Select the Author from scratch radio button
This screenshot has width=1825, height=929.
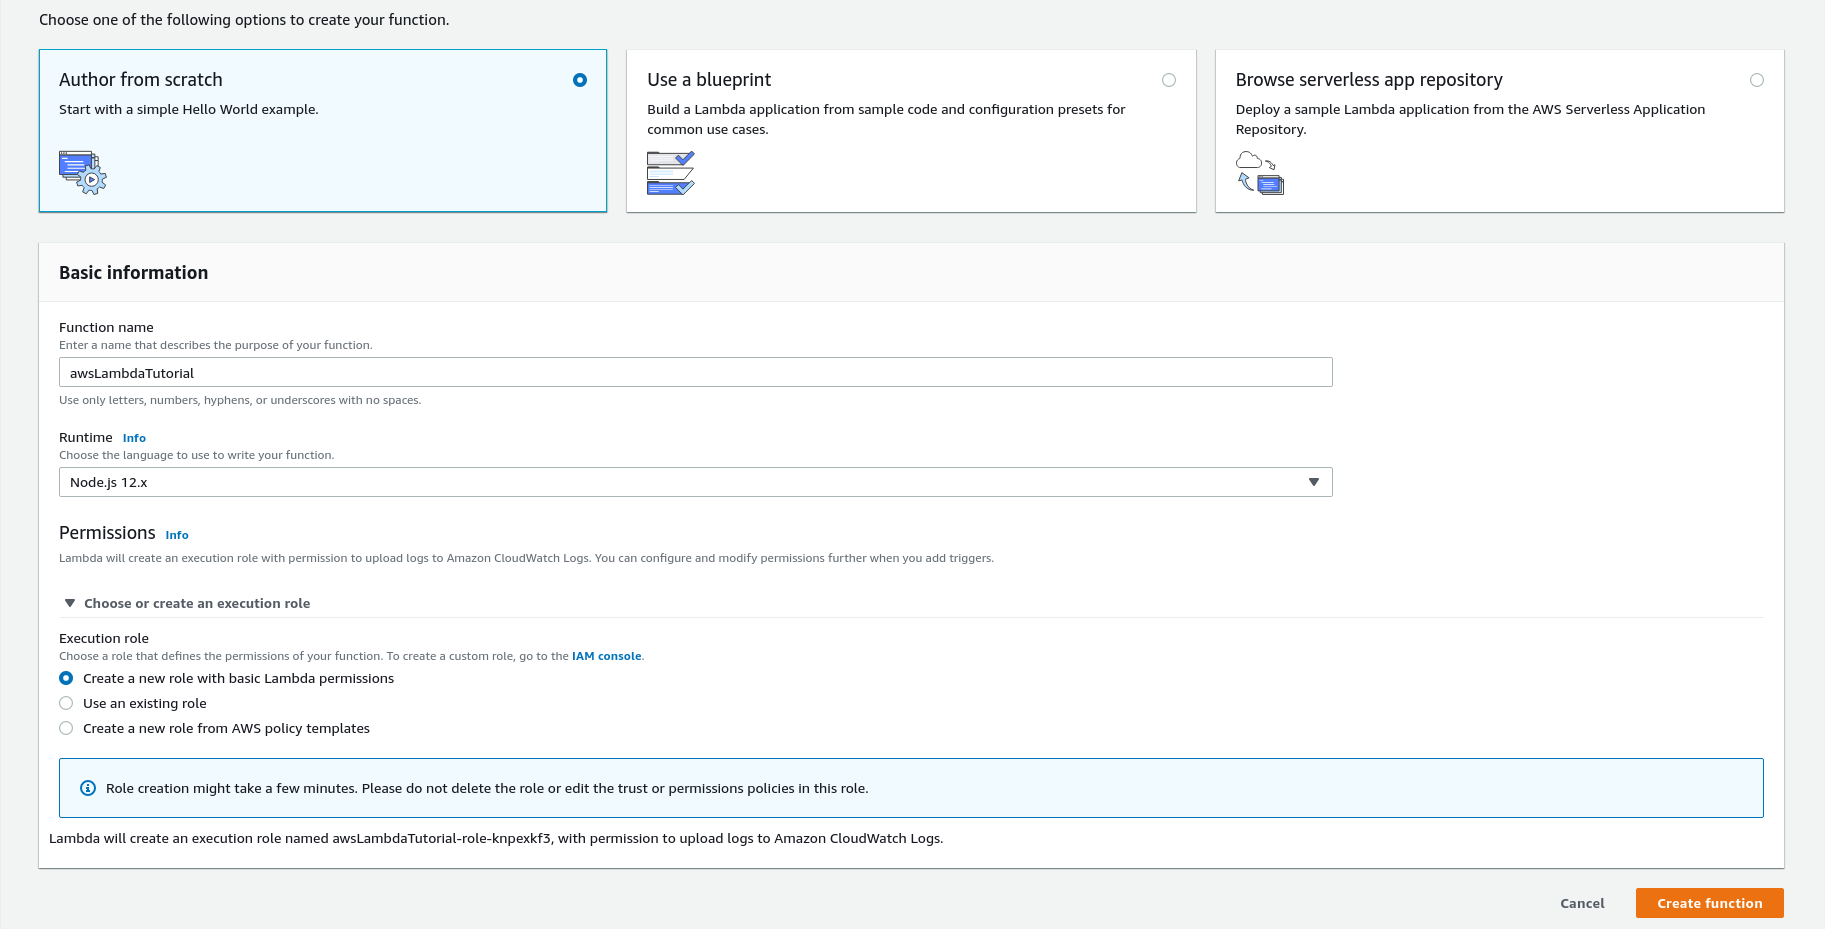[x=580, y=80]
